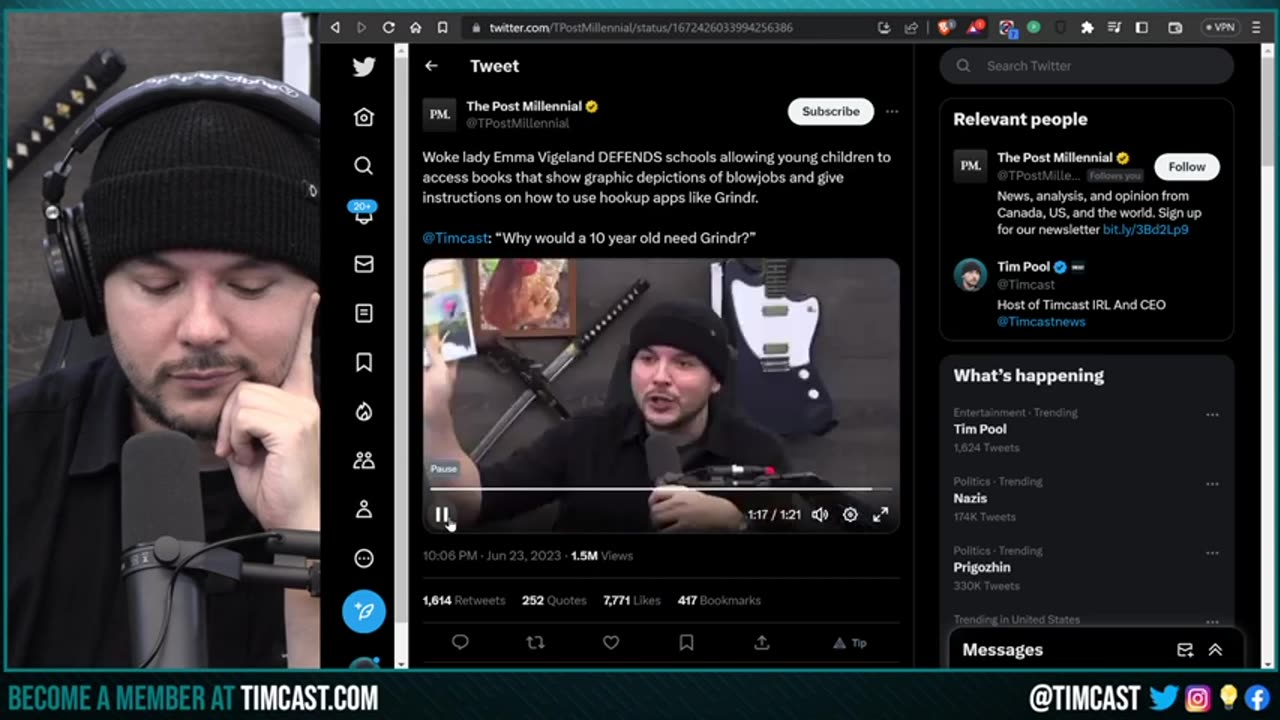This screenshot has width=1280, height=720.
Task: Open the Home feed icon
Action: coord(364,117)
